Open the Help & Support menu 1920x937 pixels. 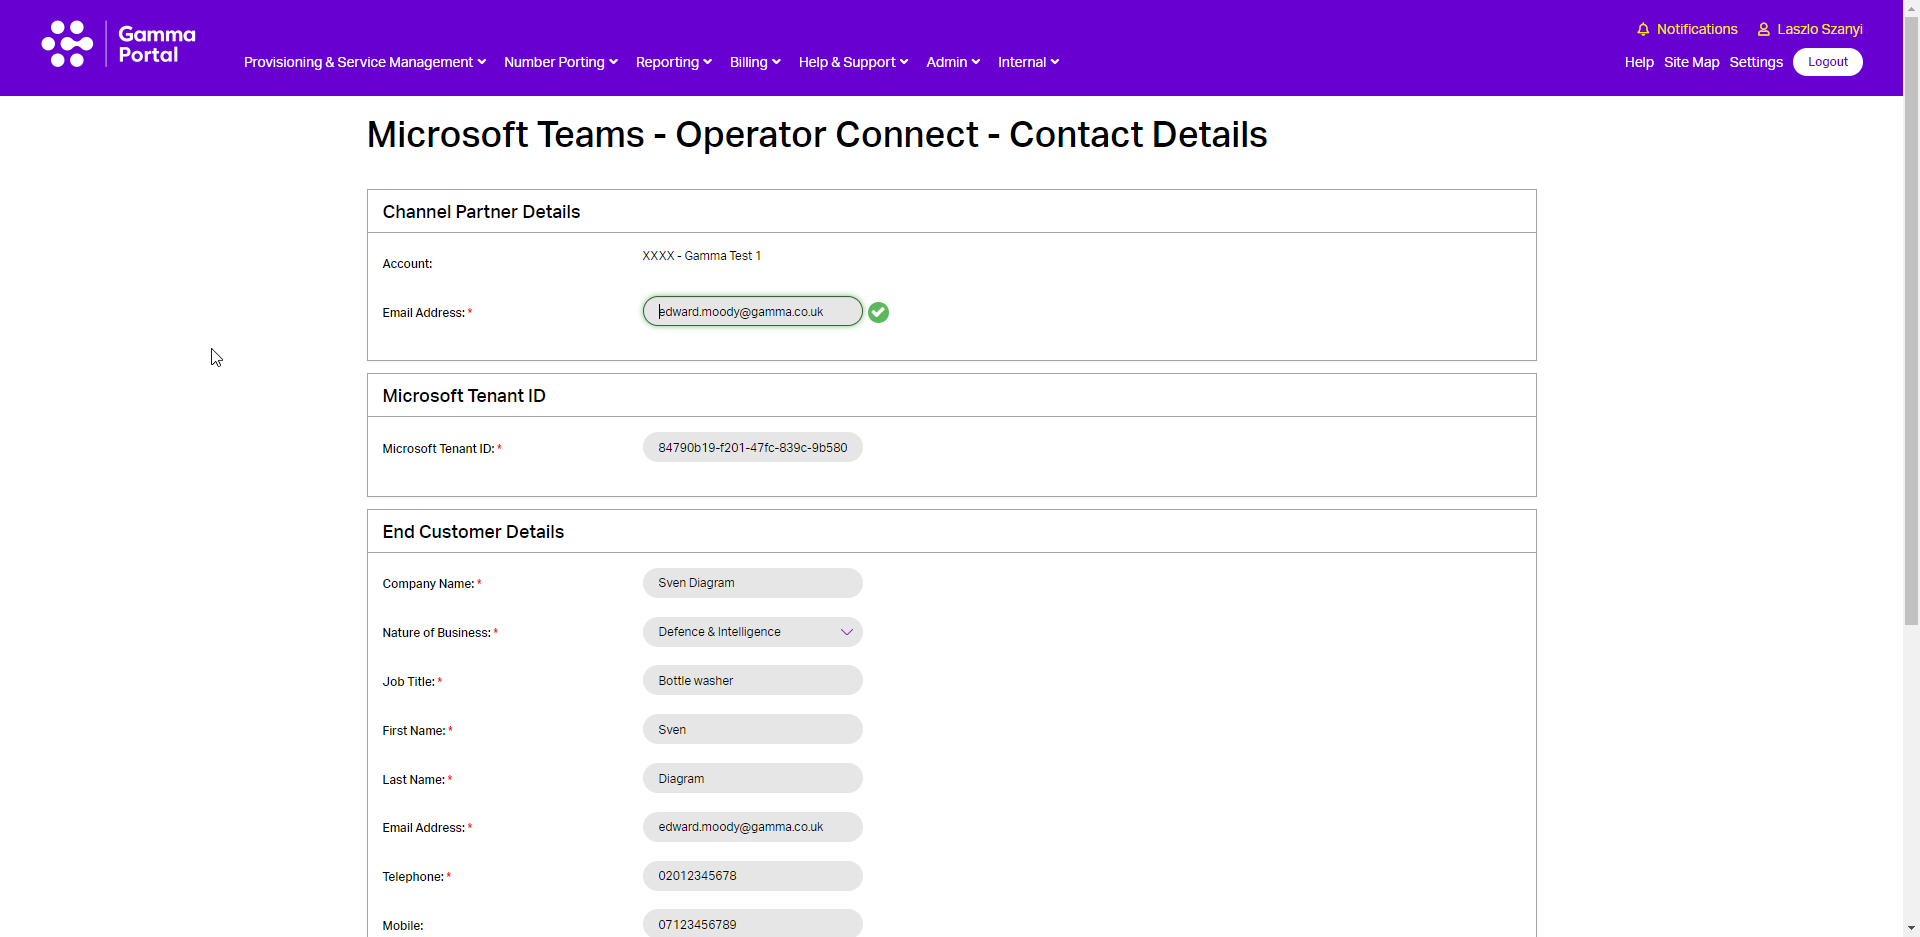coord(853,62)
